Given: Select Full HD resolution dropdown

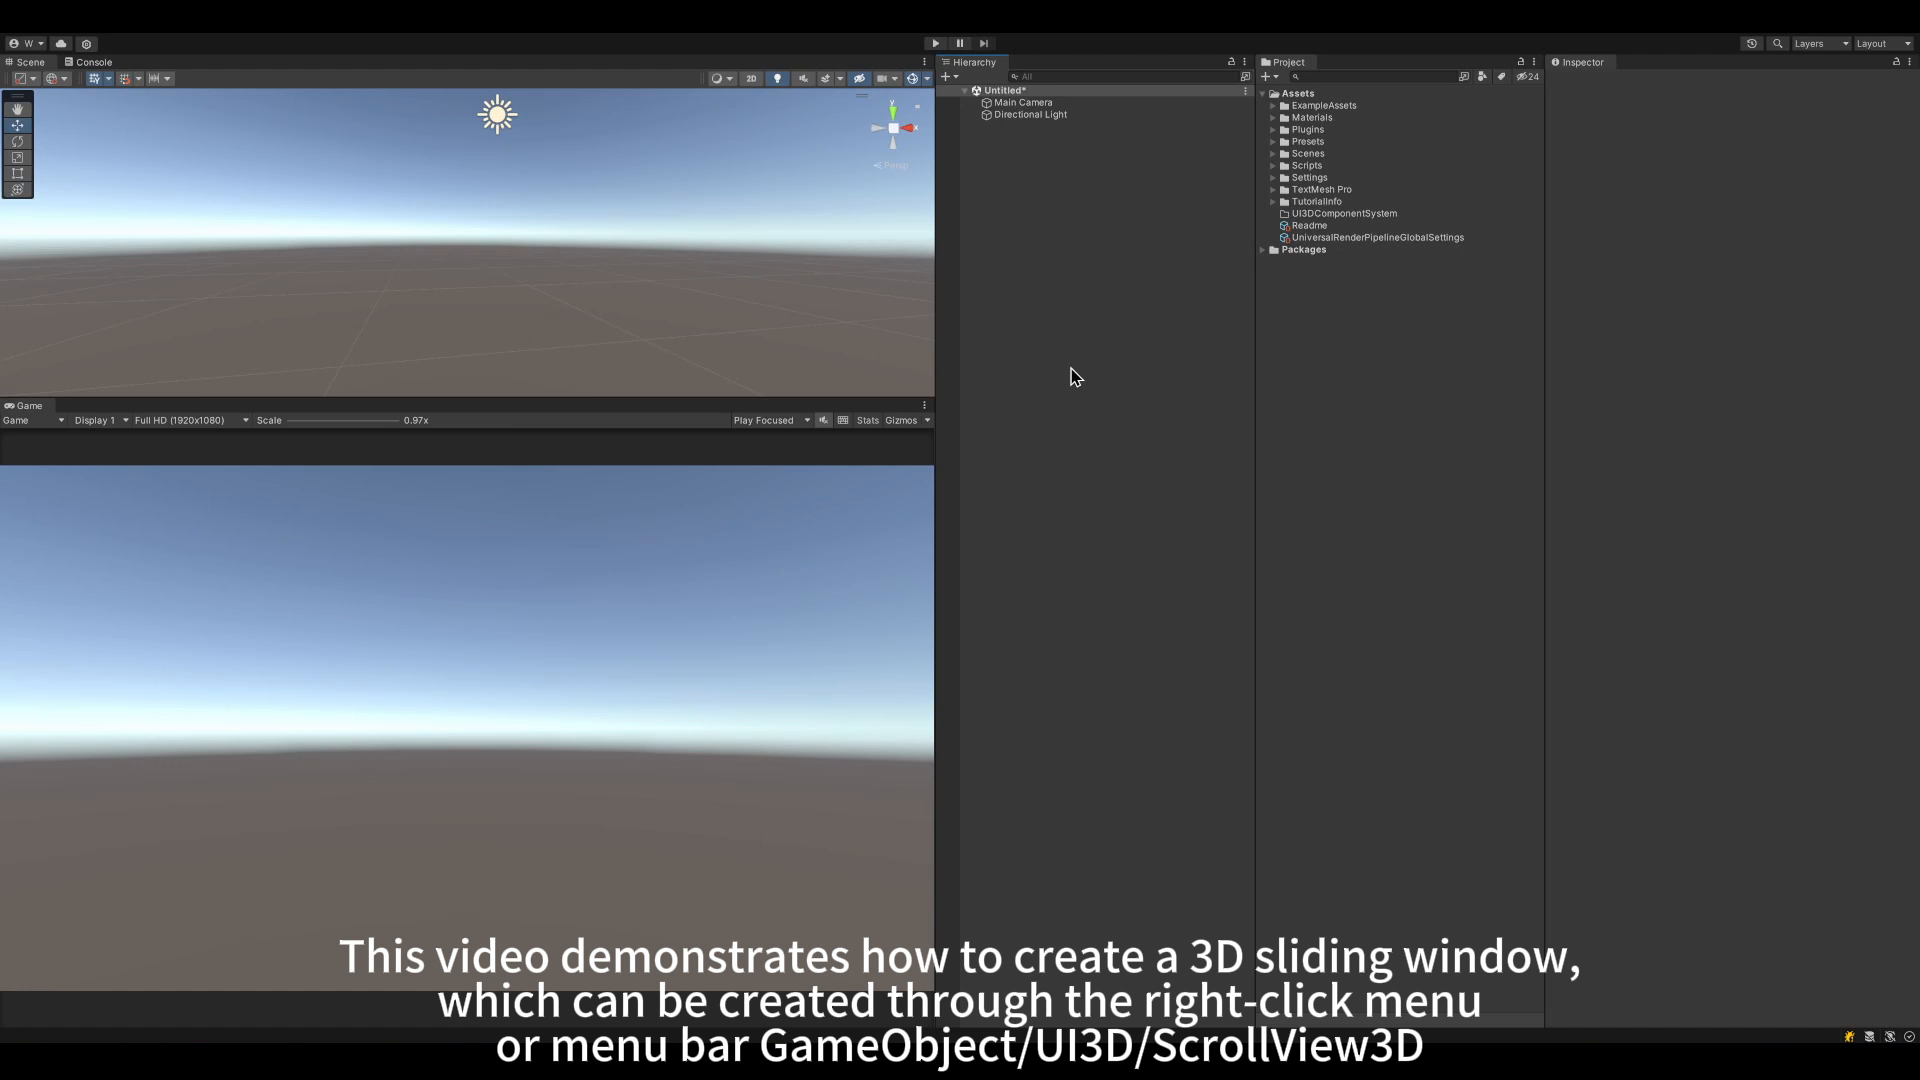Looking at the screenshot, I should 185,419.
